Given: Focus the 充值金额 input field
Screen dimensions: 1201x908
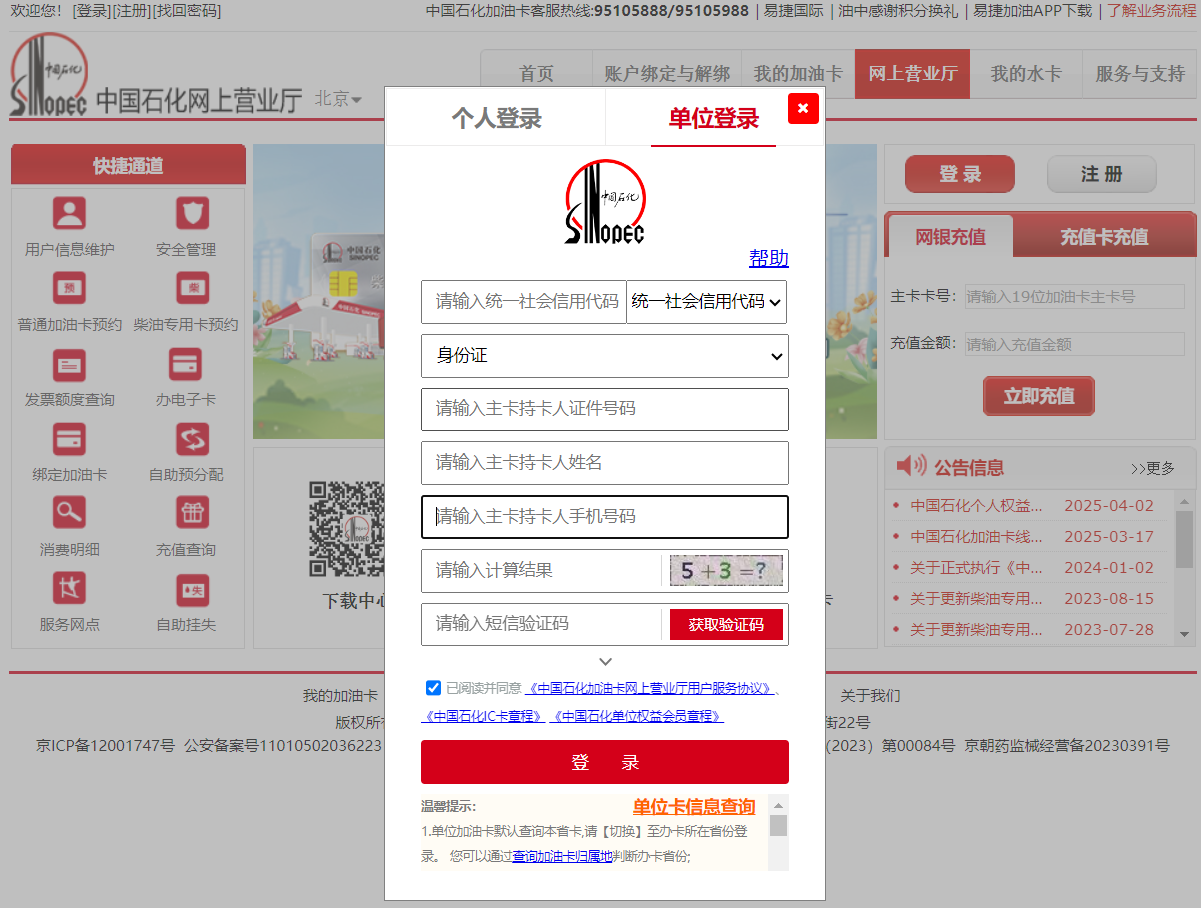Looking at the screenshot, I should click(1075, 345).
